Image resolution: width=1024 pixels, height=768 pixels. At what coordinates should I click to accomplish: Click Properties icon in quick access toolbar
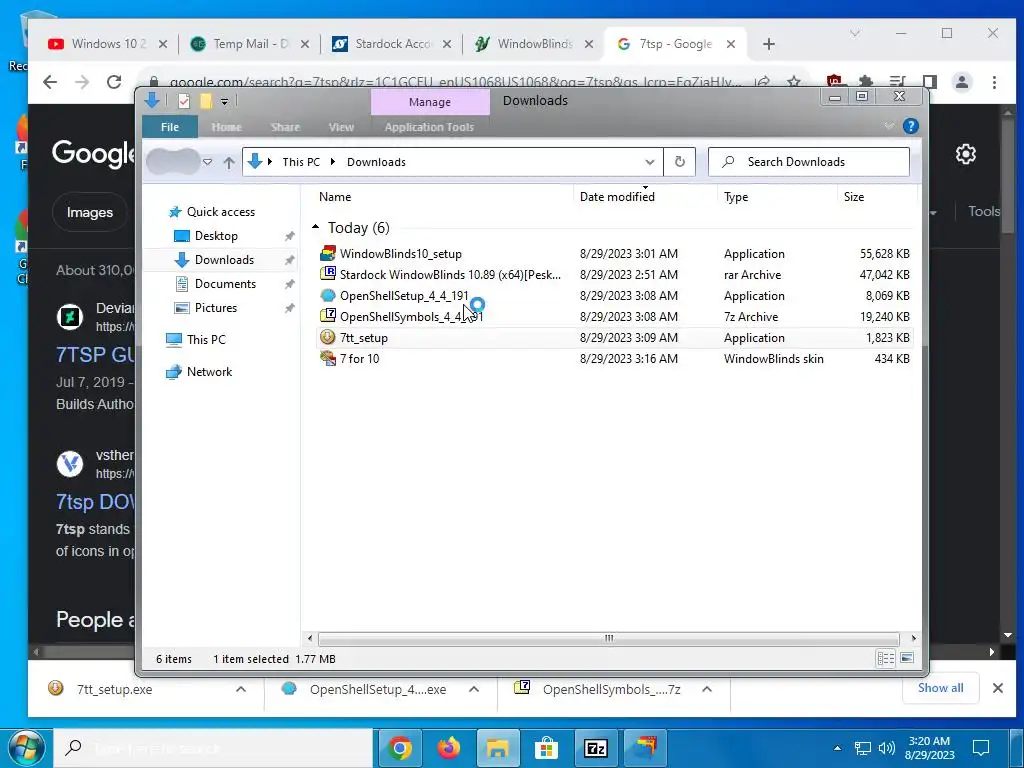184,101
